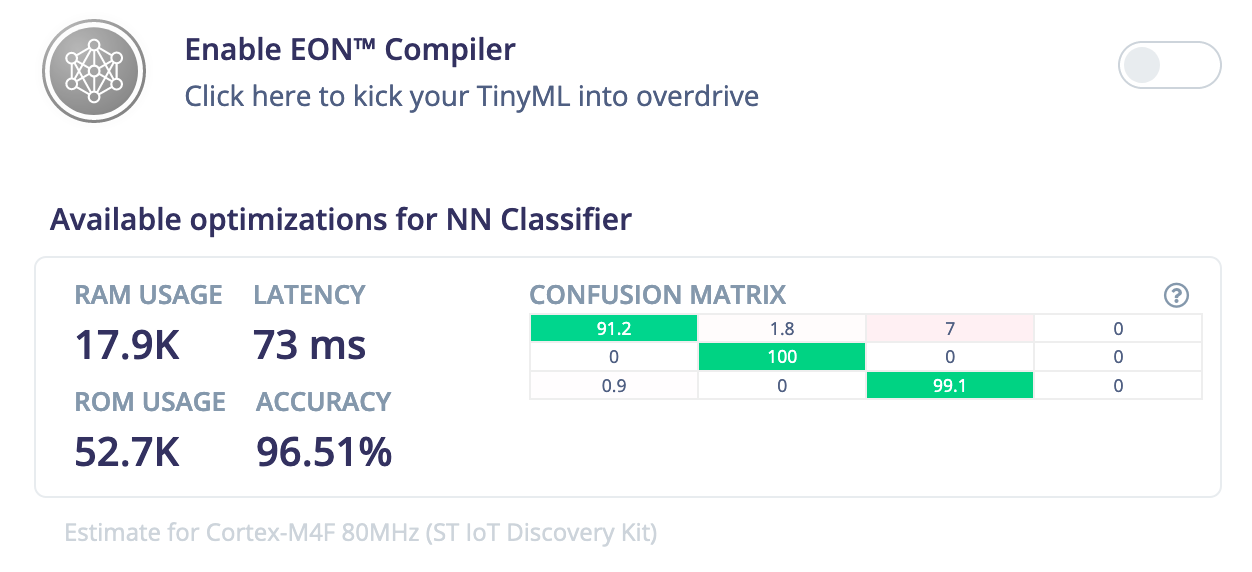Click the CONFUSION MATRIX label

point(658,295)
